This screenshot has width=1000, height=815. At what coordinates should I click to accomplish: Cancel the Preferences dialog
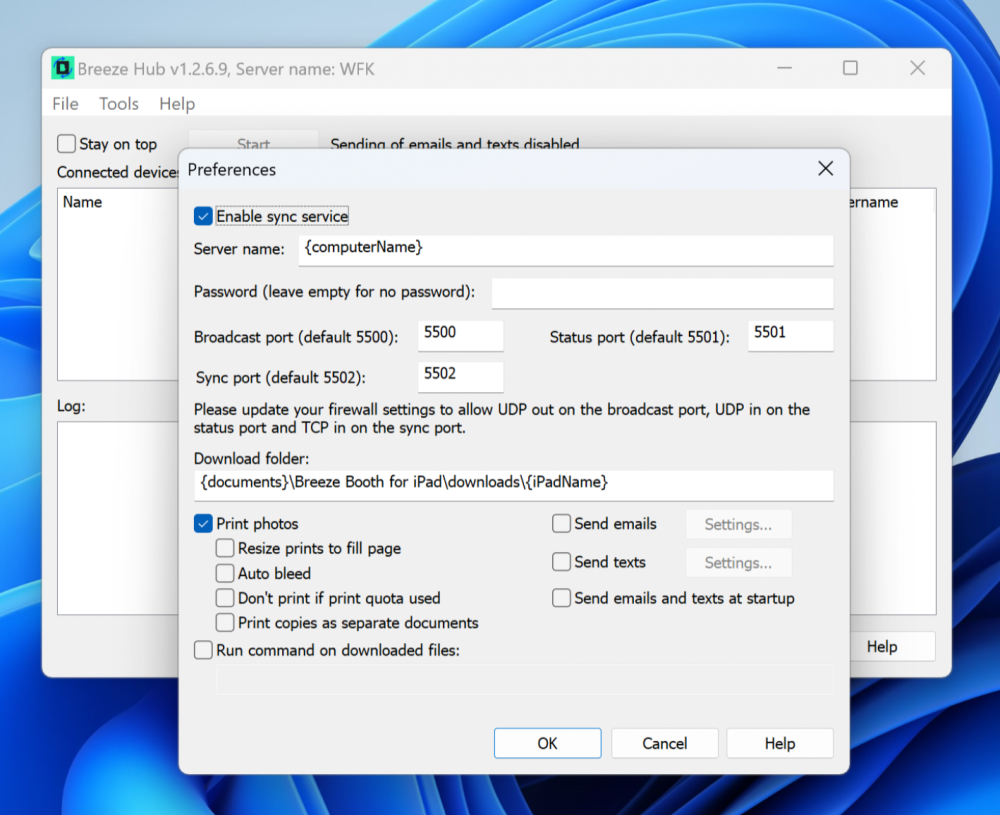(665, 744)
